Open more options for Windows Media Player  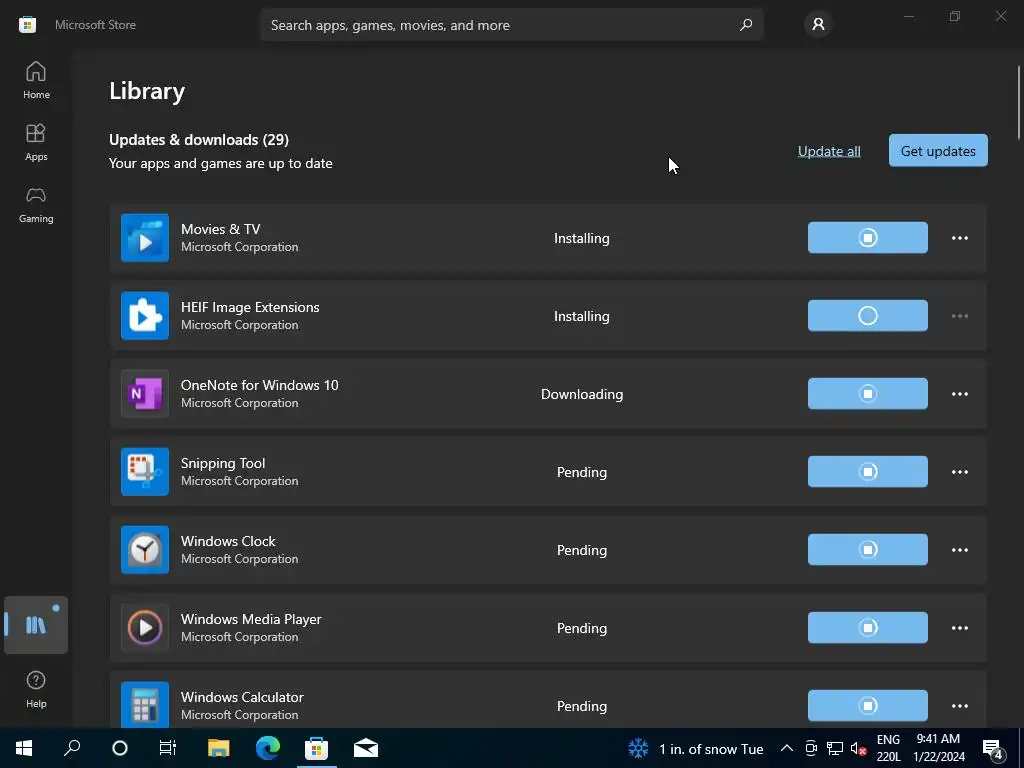[x=959, y=628]
